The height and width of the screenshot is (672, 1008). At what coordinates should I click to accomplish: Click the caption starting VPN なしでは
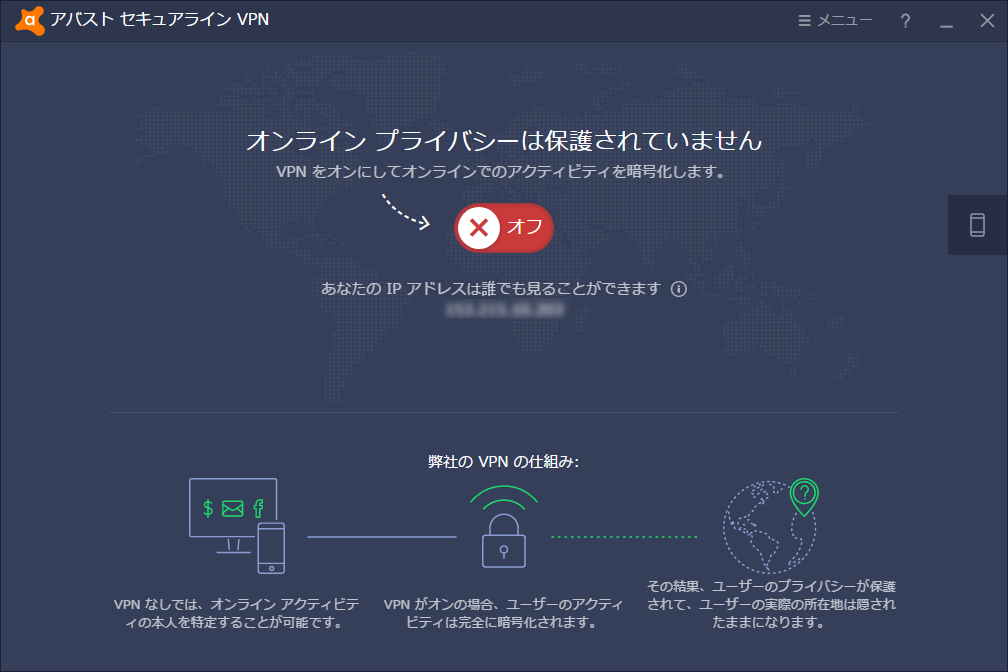237,613
